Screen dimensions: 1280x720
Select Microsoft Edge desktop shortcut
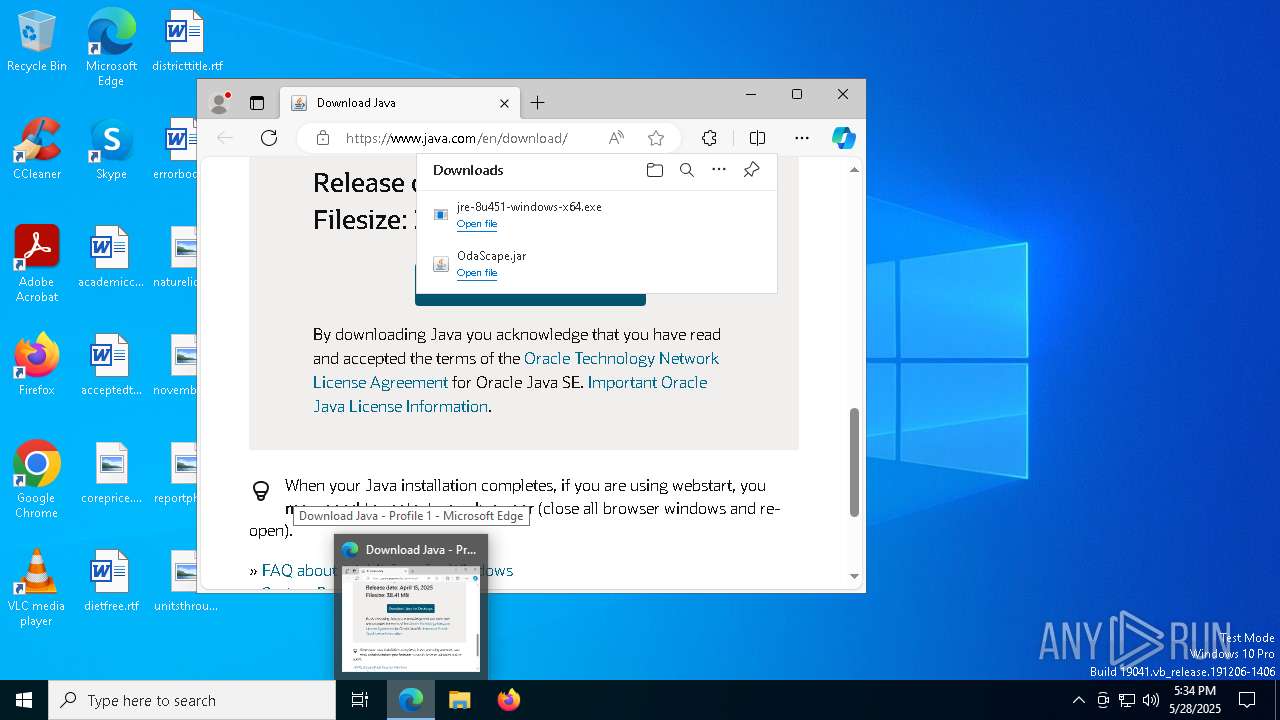[111, 47]
